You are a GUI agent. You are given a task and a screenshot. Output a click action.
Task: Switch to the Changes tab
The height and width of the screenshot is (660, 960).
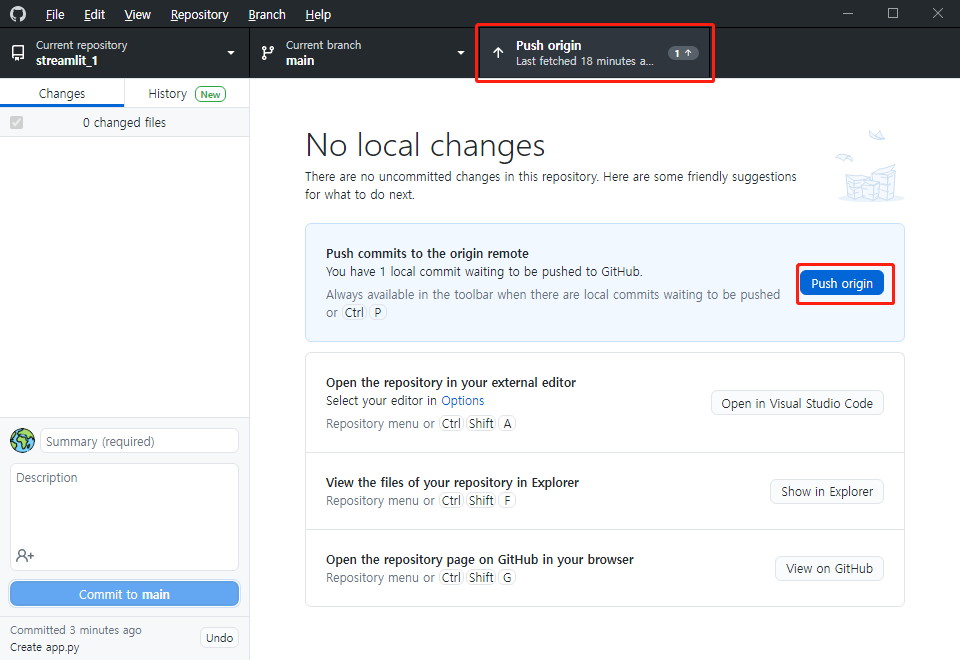coord(62,94)
